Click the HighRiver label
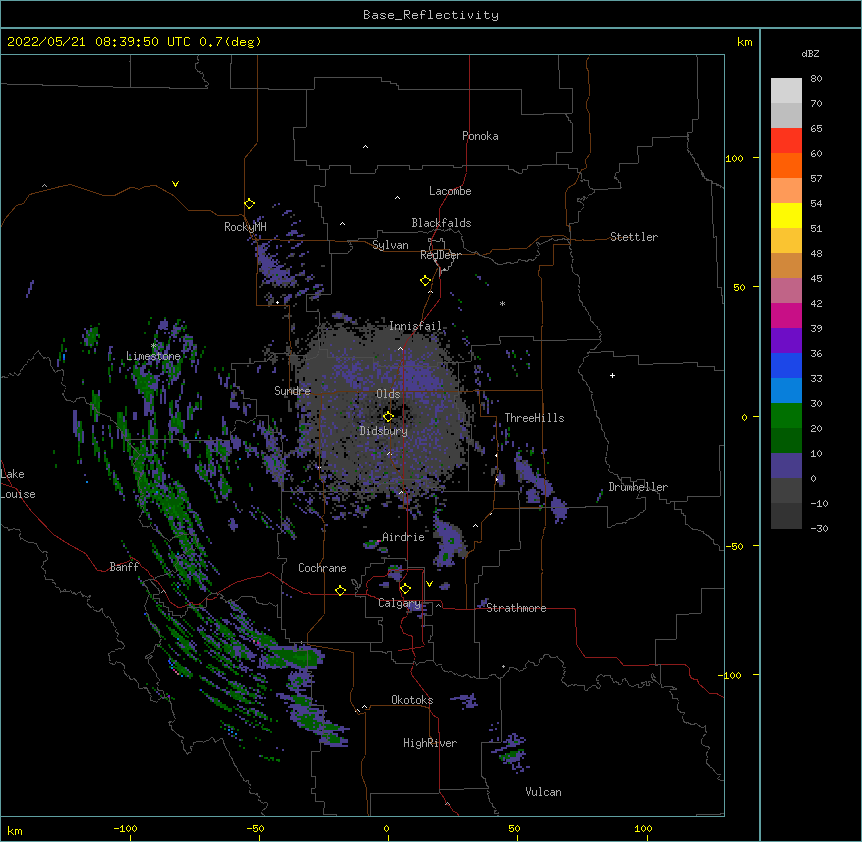Viewport: 862px width, 842px height. click(x=430, y=743)
